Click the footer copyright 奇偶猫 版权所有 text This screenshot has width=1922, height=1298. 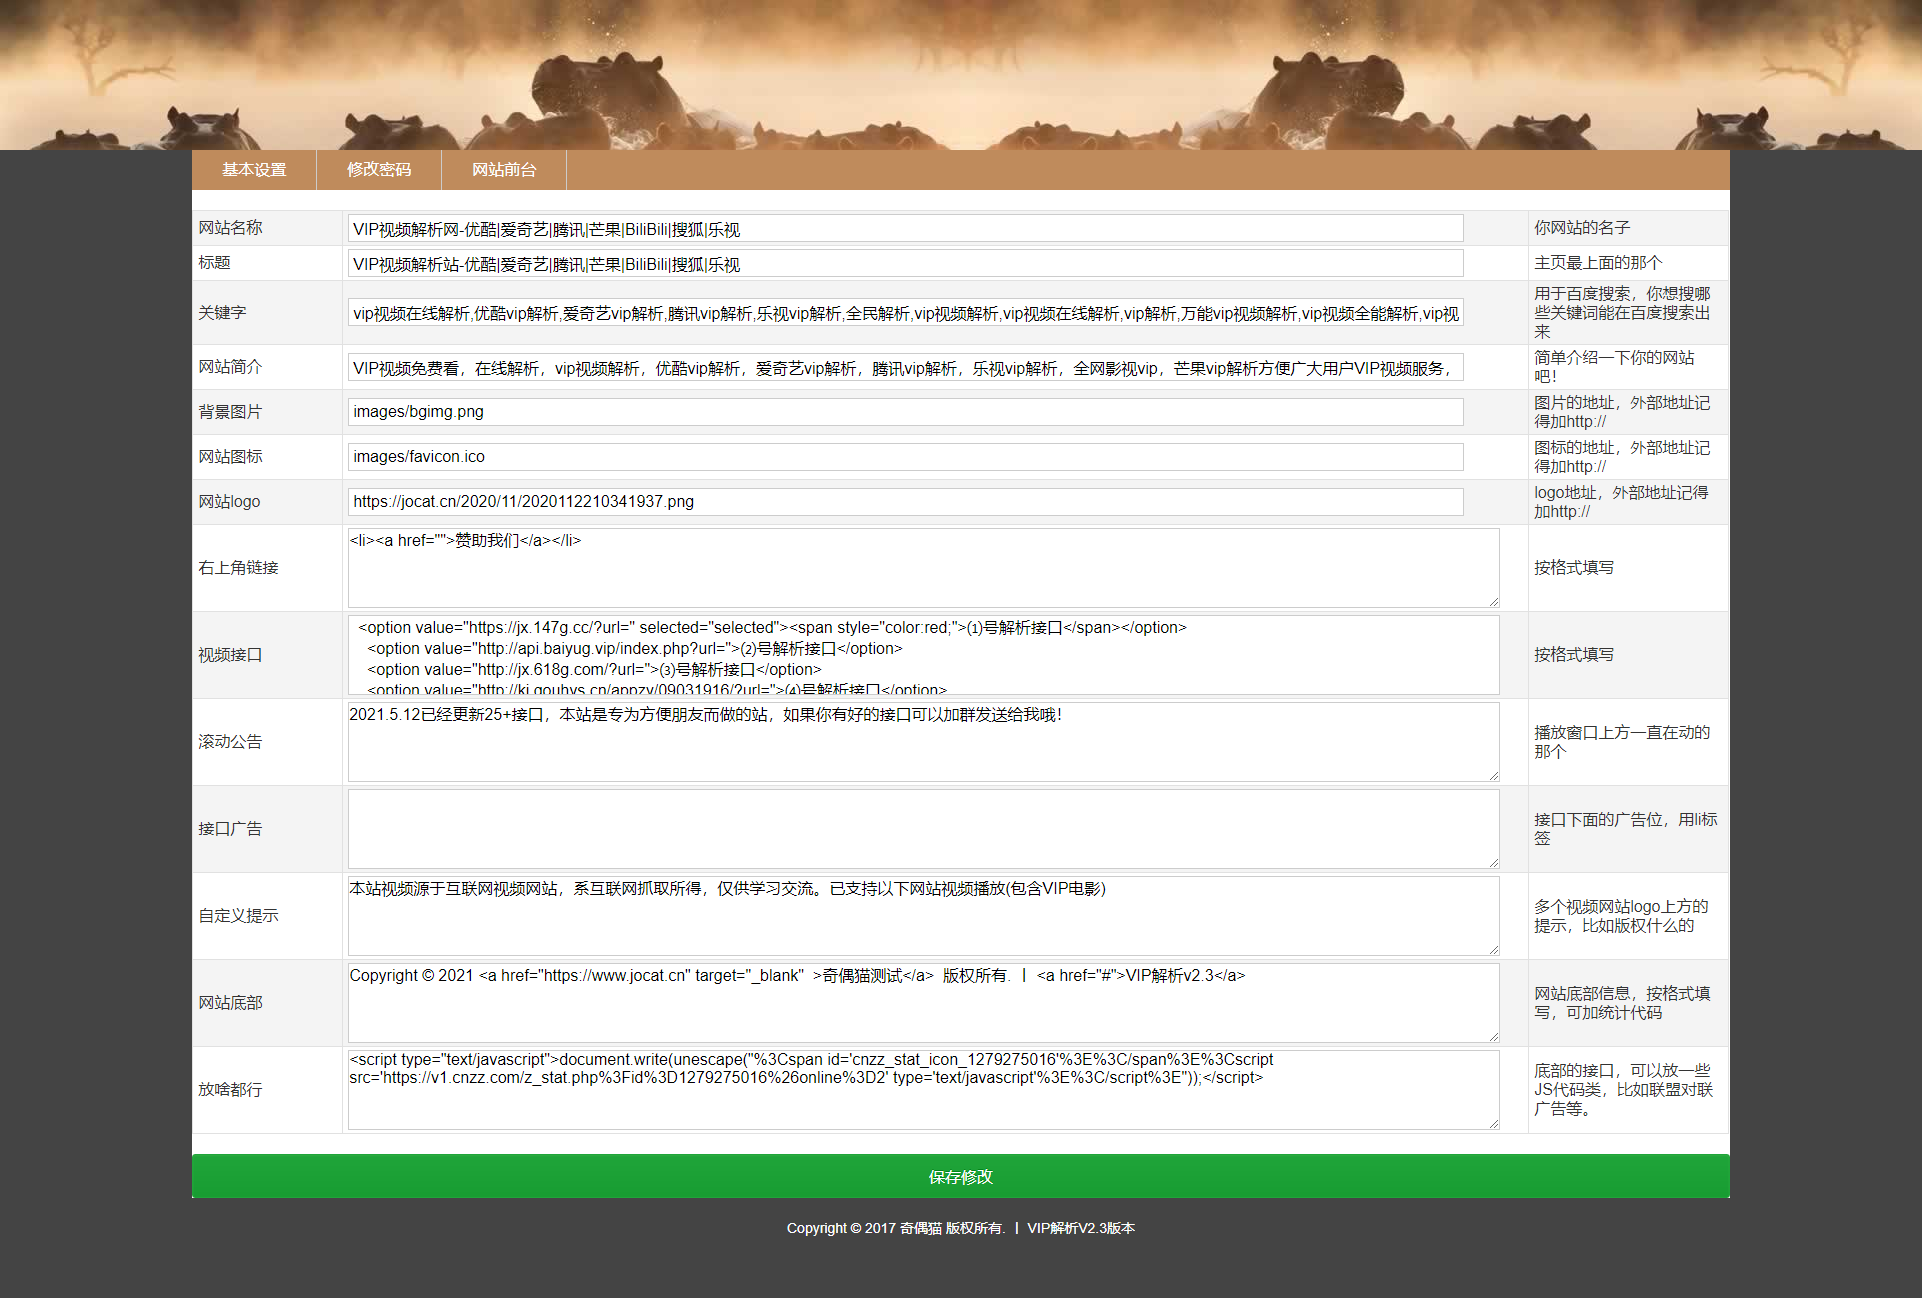pos(952,1228)
